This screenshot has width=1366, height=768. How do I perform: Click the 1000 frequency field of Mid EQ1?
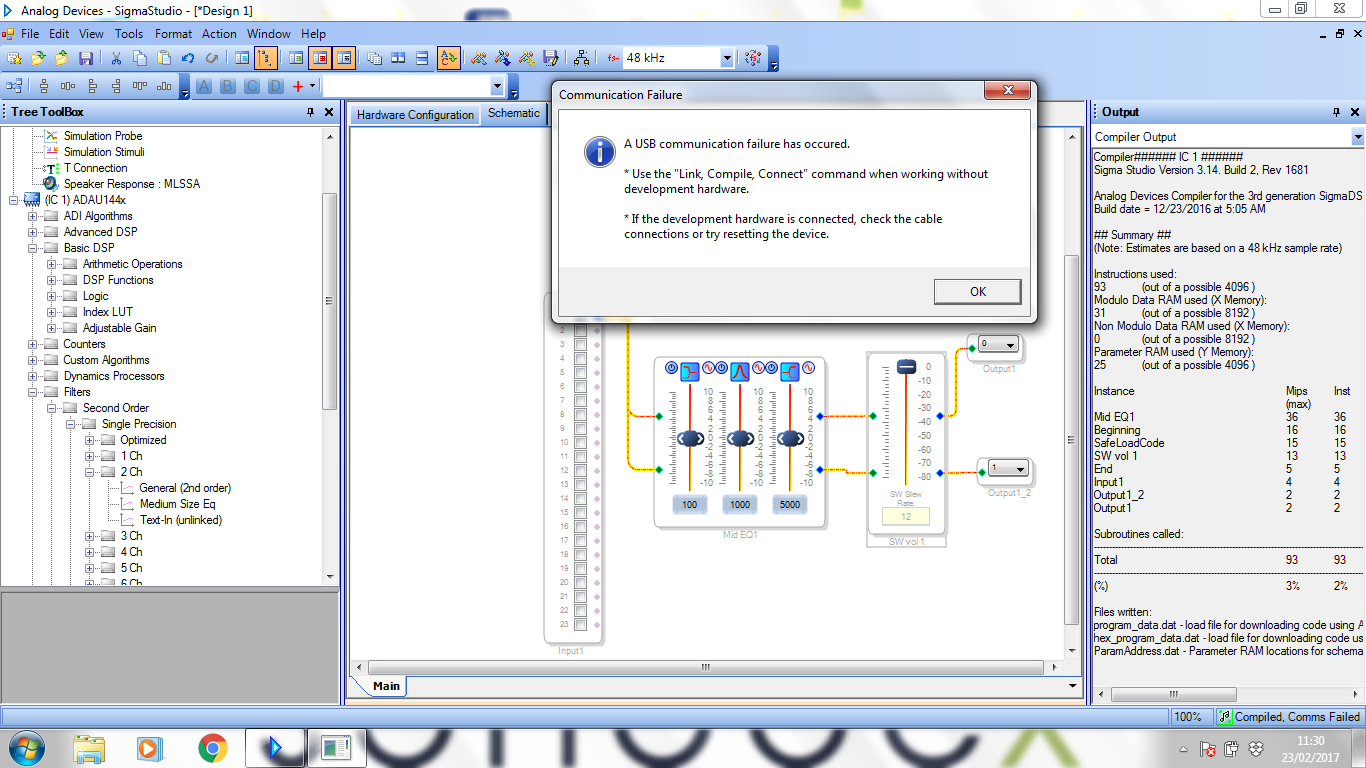click(740, 505)
